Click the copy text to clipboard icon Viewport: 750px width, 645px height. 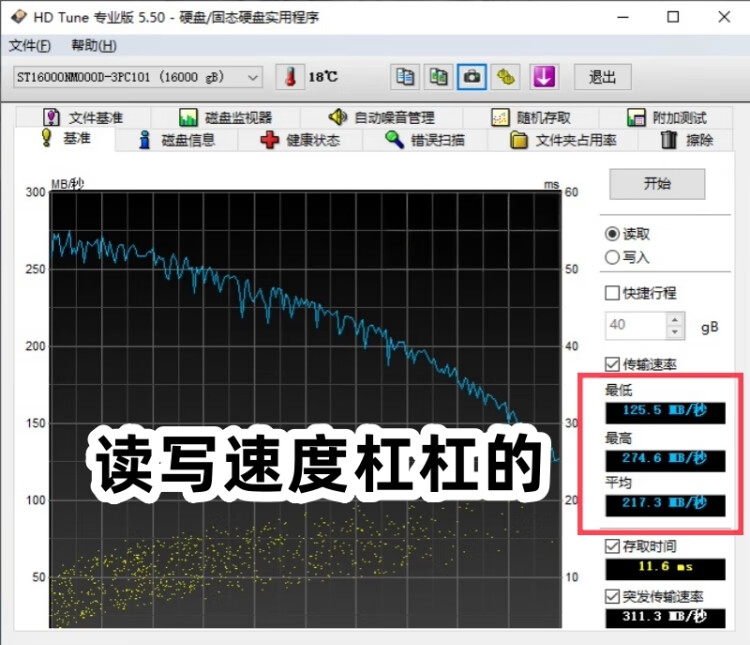coord(405,77)
